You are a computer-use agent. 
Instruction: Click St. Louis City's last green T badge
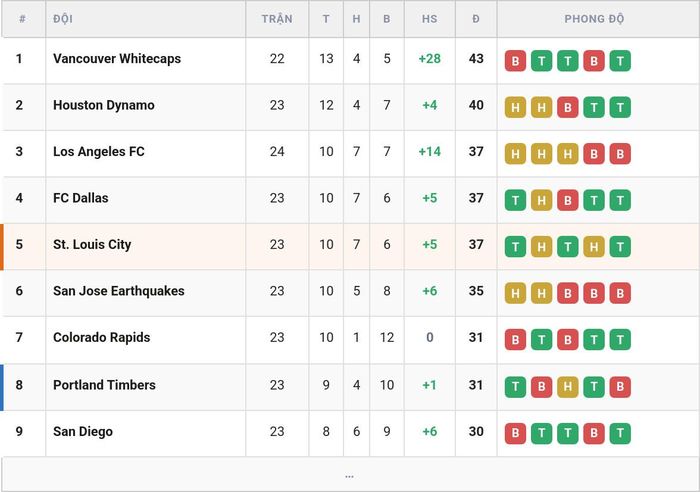click(620, 246)
